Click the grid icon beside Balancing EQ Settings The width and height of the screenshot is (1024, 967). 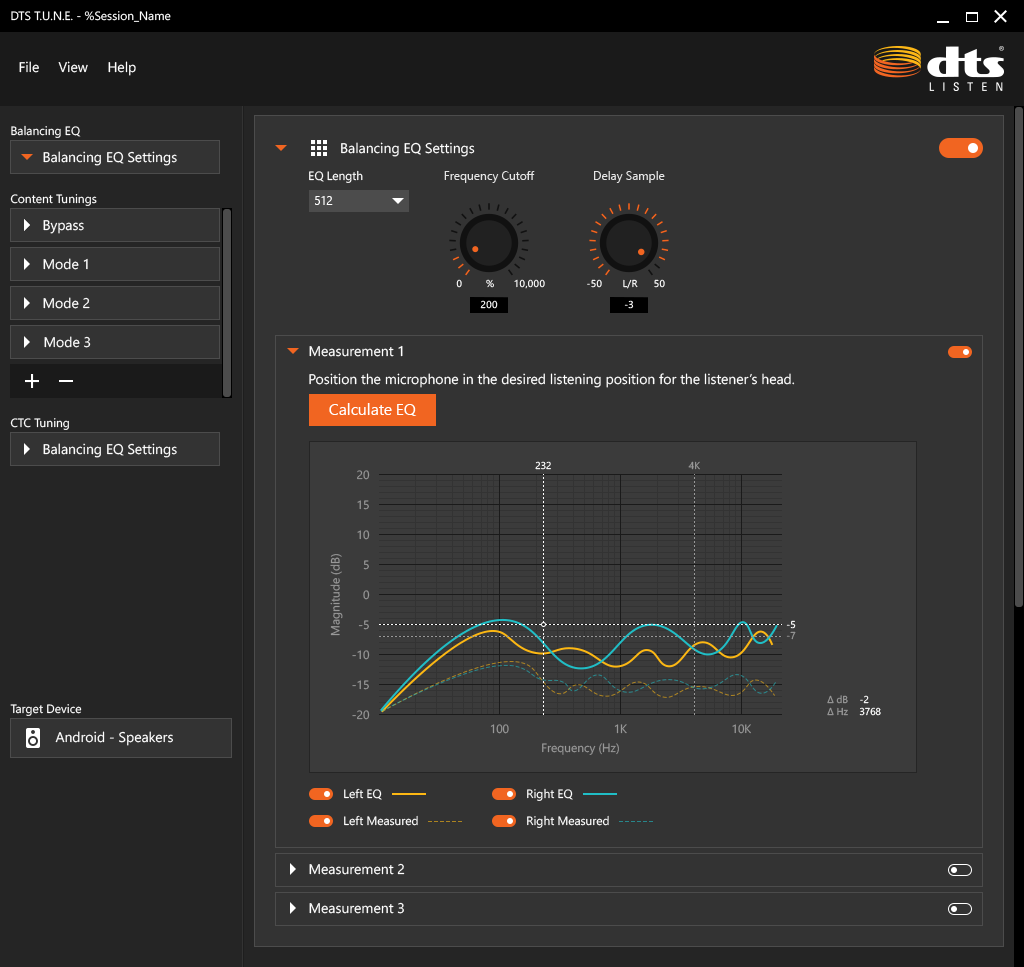pos(319,148)
